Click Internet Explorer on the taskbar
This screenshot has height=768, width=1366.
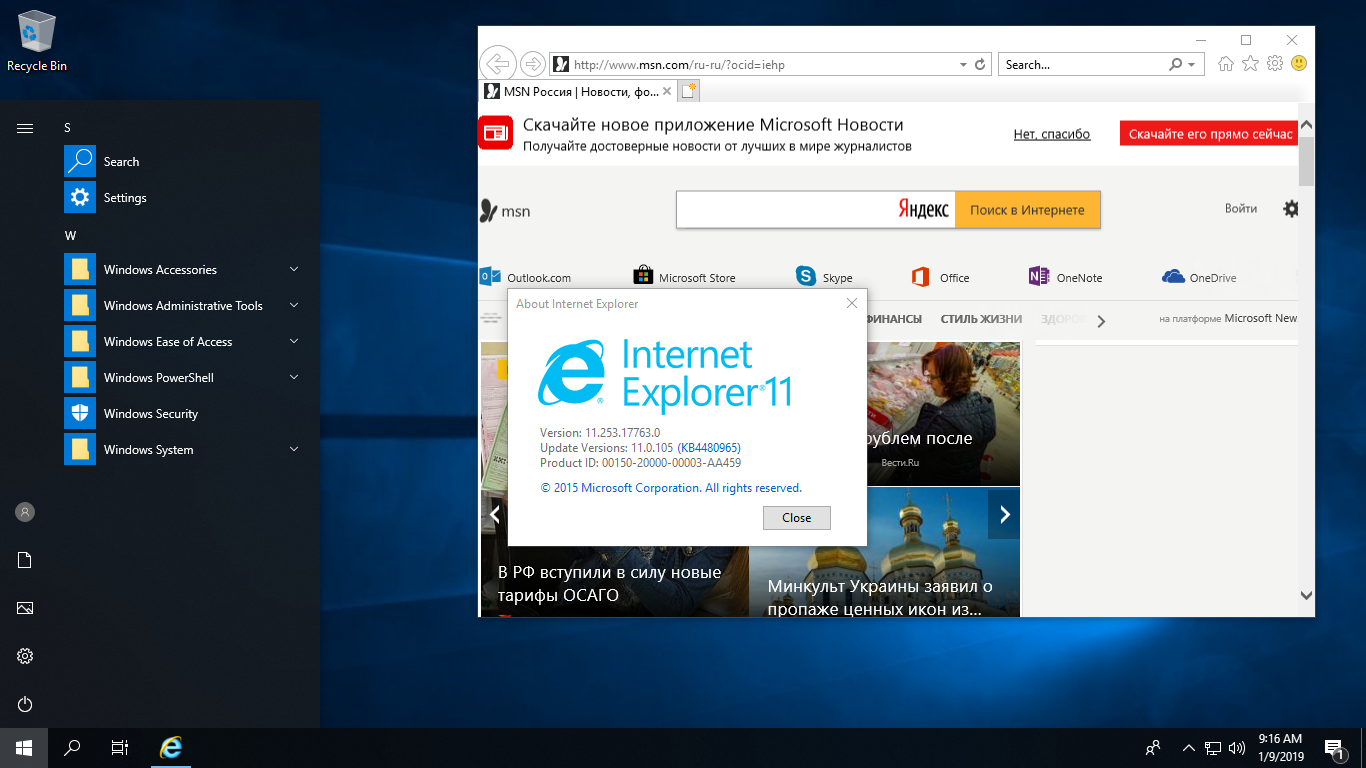[172, 747]
